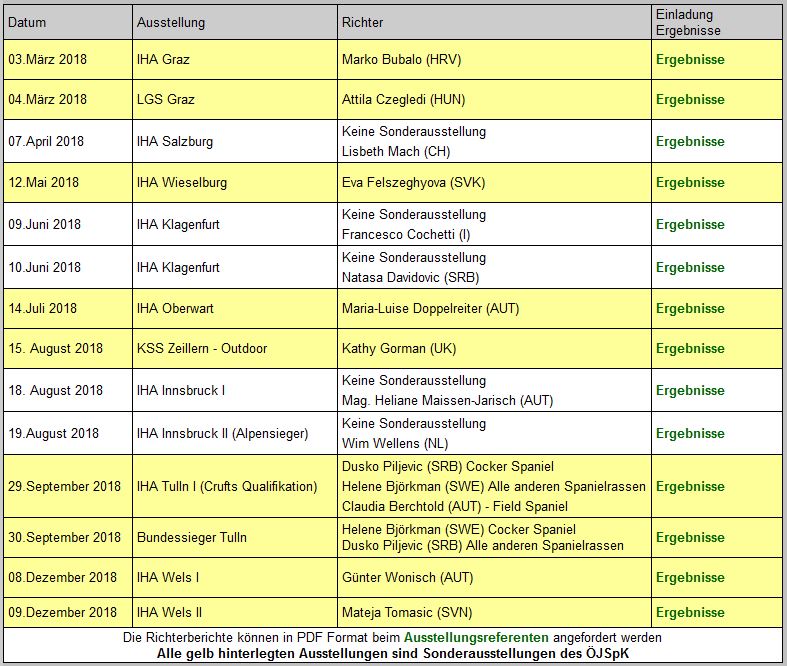Viewport: 787px width, 666px height.
Task: View Ergebnisse for IHA Wieselburg
Action: click(690, 182)
